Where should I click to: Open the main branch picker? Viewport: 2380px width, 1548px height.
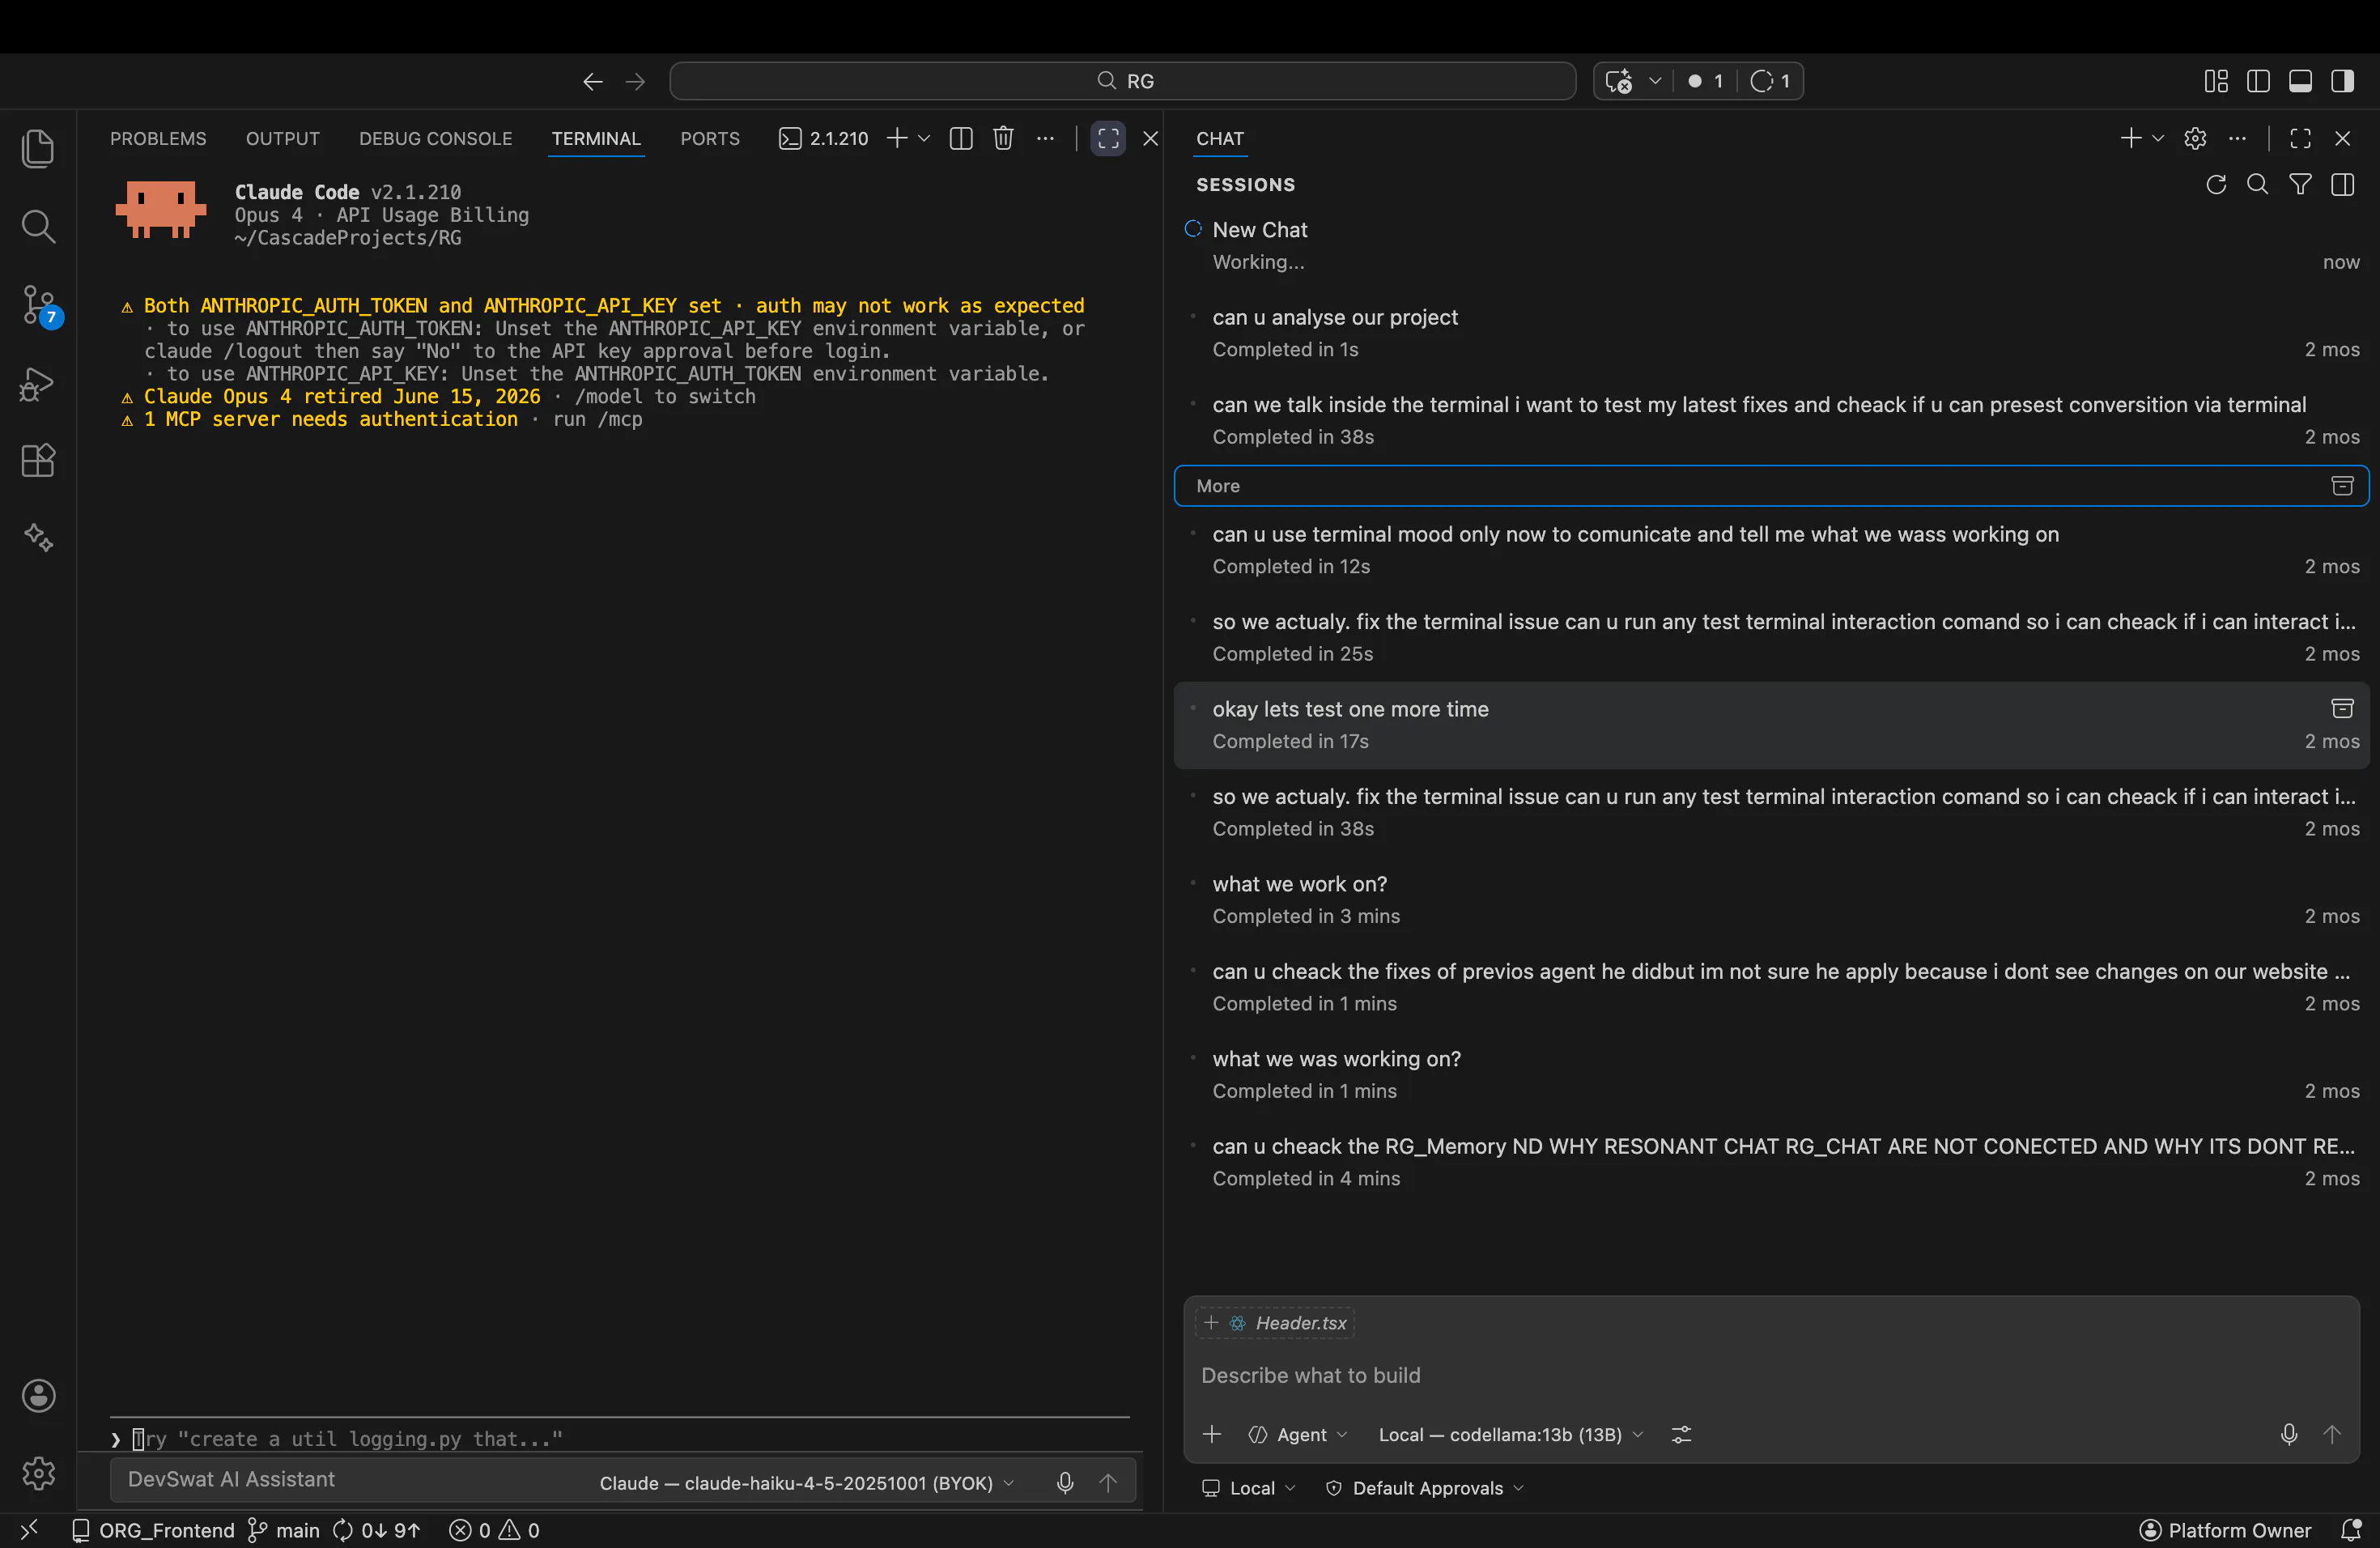pos(283,1530)
